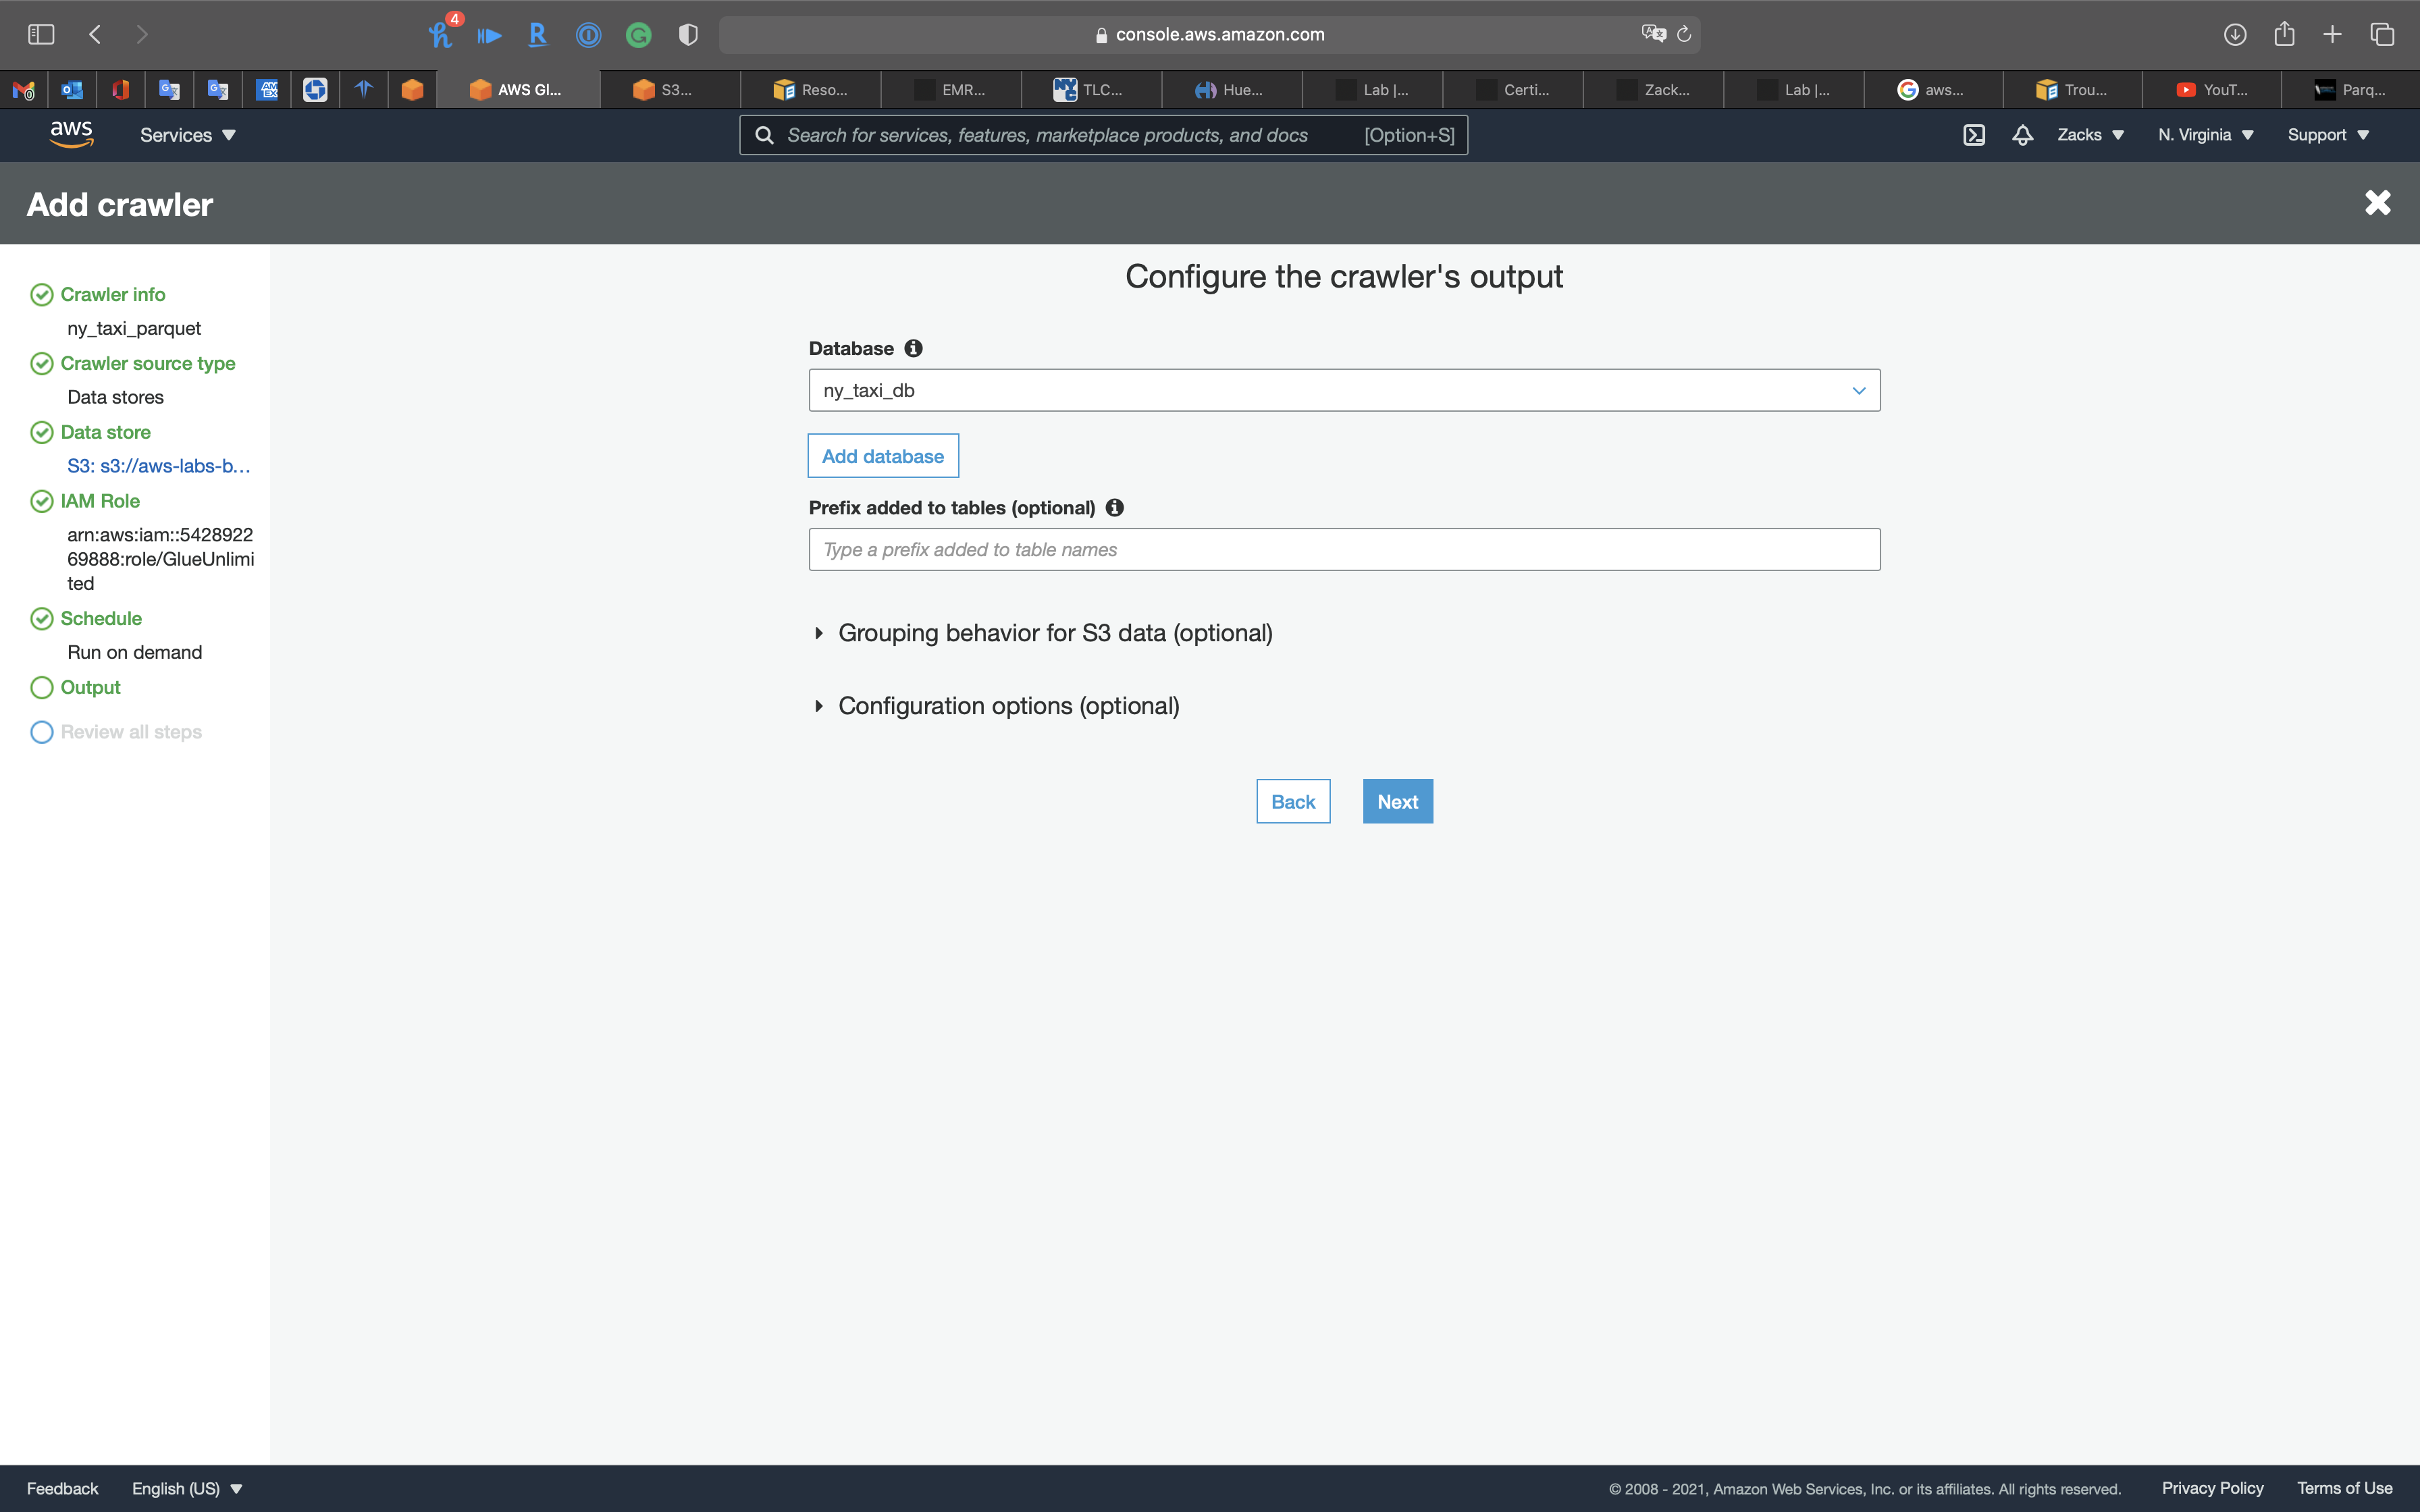The width and height of the screenshot is (2420, 1512).
Task: Click the prefix info icon
Action: coord(1114,508)
